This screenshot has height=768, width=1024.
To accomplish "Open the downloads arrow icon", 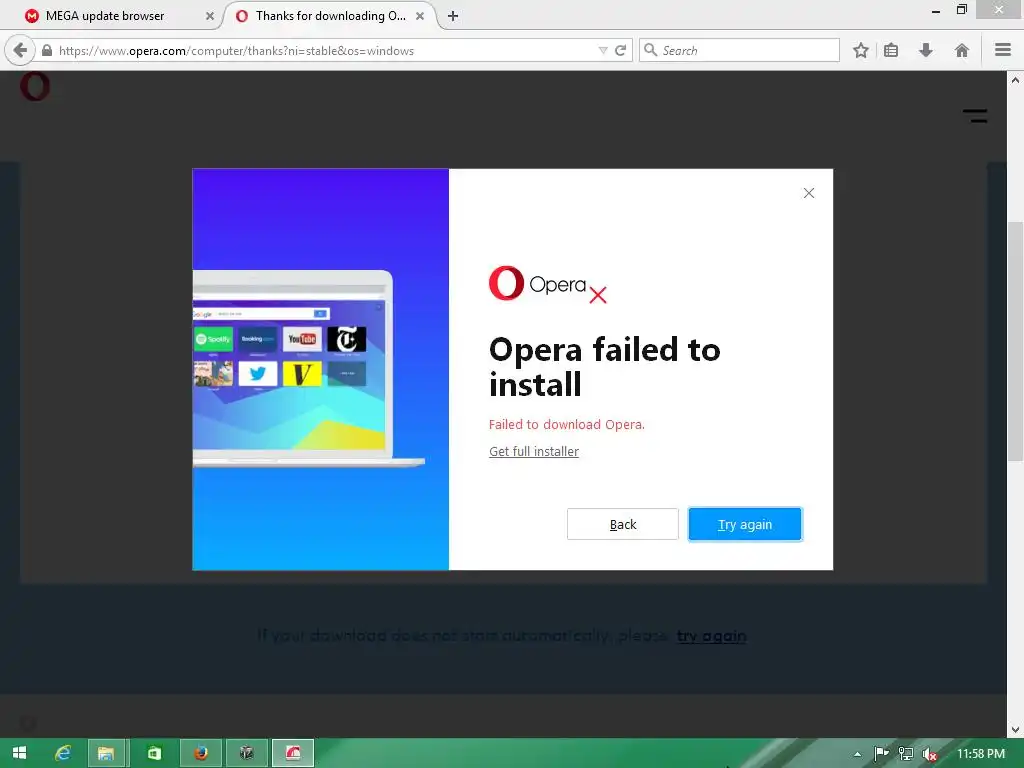I will click(x=925, y=50).
